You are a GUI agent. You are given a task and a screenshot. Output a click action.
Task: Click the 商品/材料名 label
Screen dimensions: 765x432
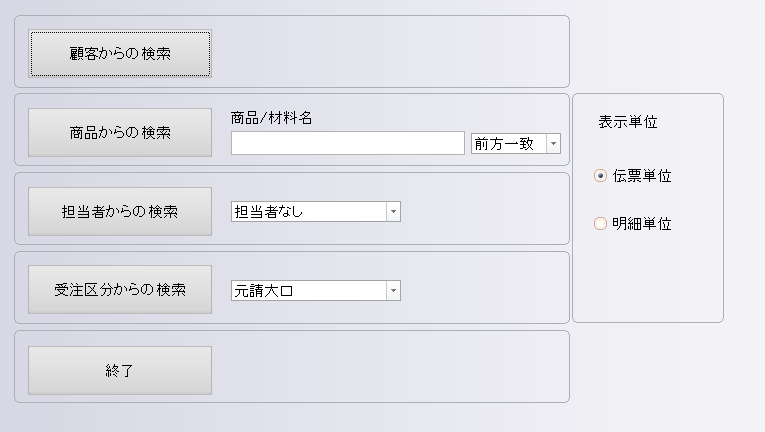pos(271,118)
